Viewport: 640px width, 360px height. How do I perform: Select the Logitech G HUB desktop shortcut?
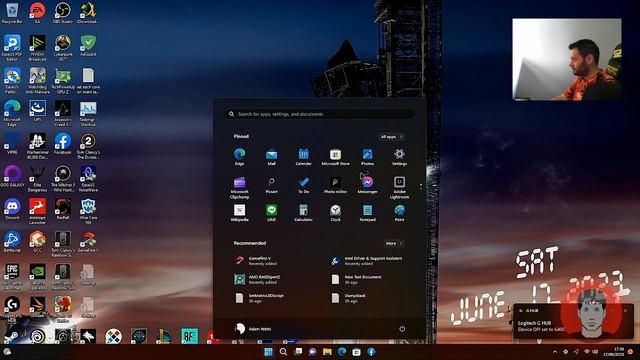pyautogui.click(x=12, y=309)
